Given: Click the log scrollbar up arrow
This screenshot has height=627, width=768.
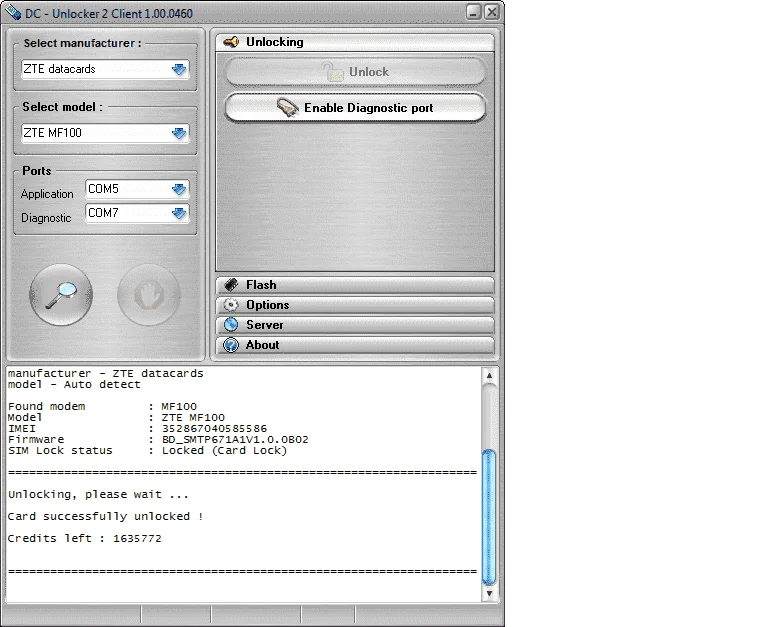Looking at the screenshot, I should [489, 376].
